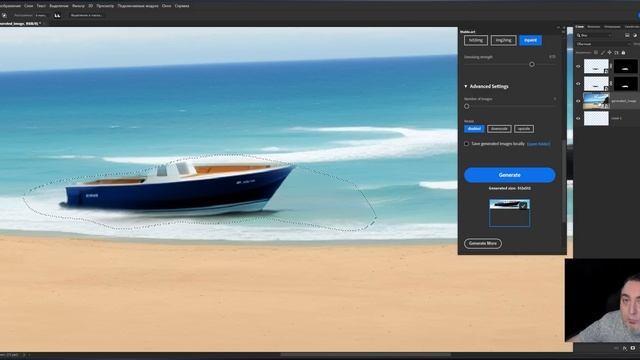Open the Help (Справка) menu
The image size is (640, 360).
[182, 6]
